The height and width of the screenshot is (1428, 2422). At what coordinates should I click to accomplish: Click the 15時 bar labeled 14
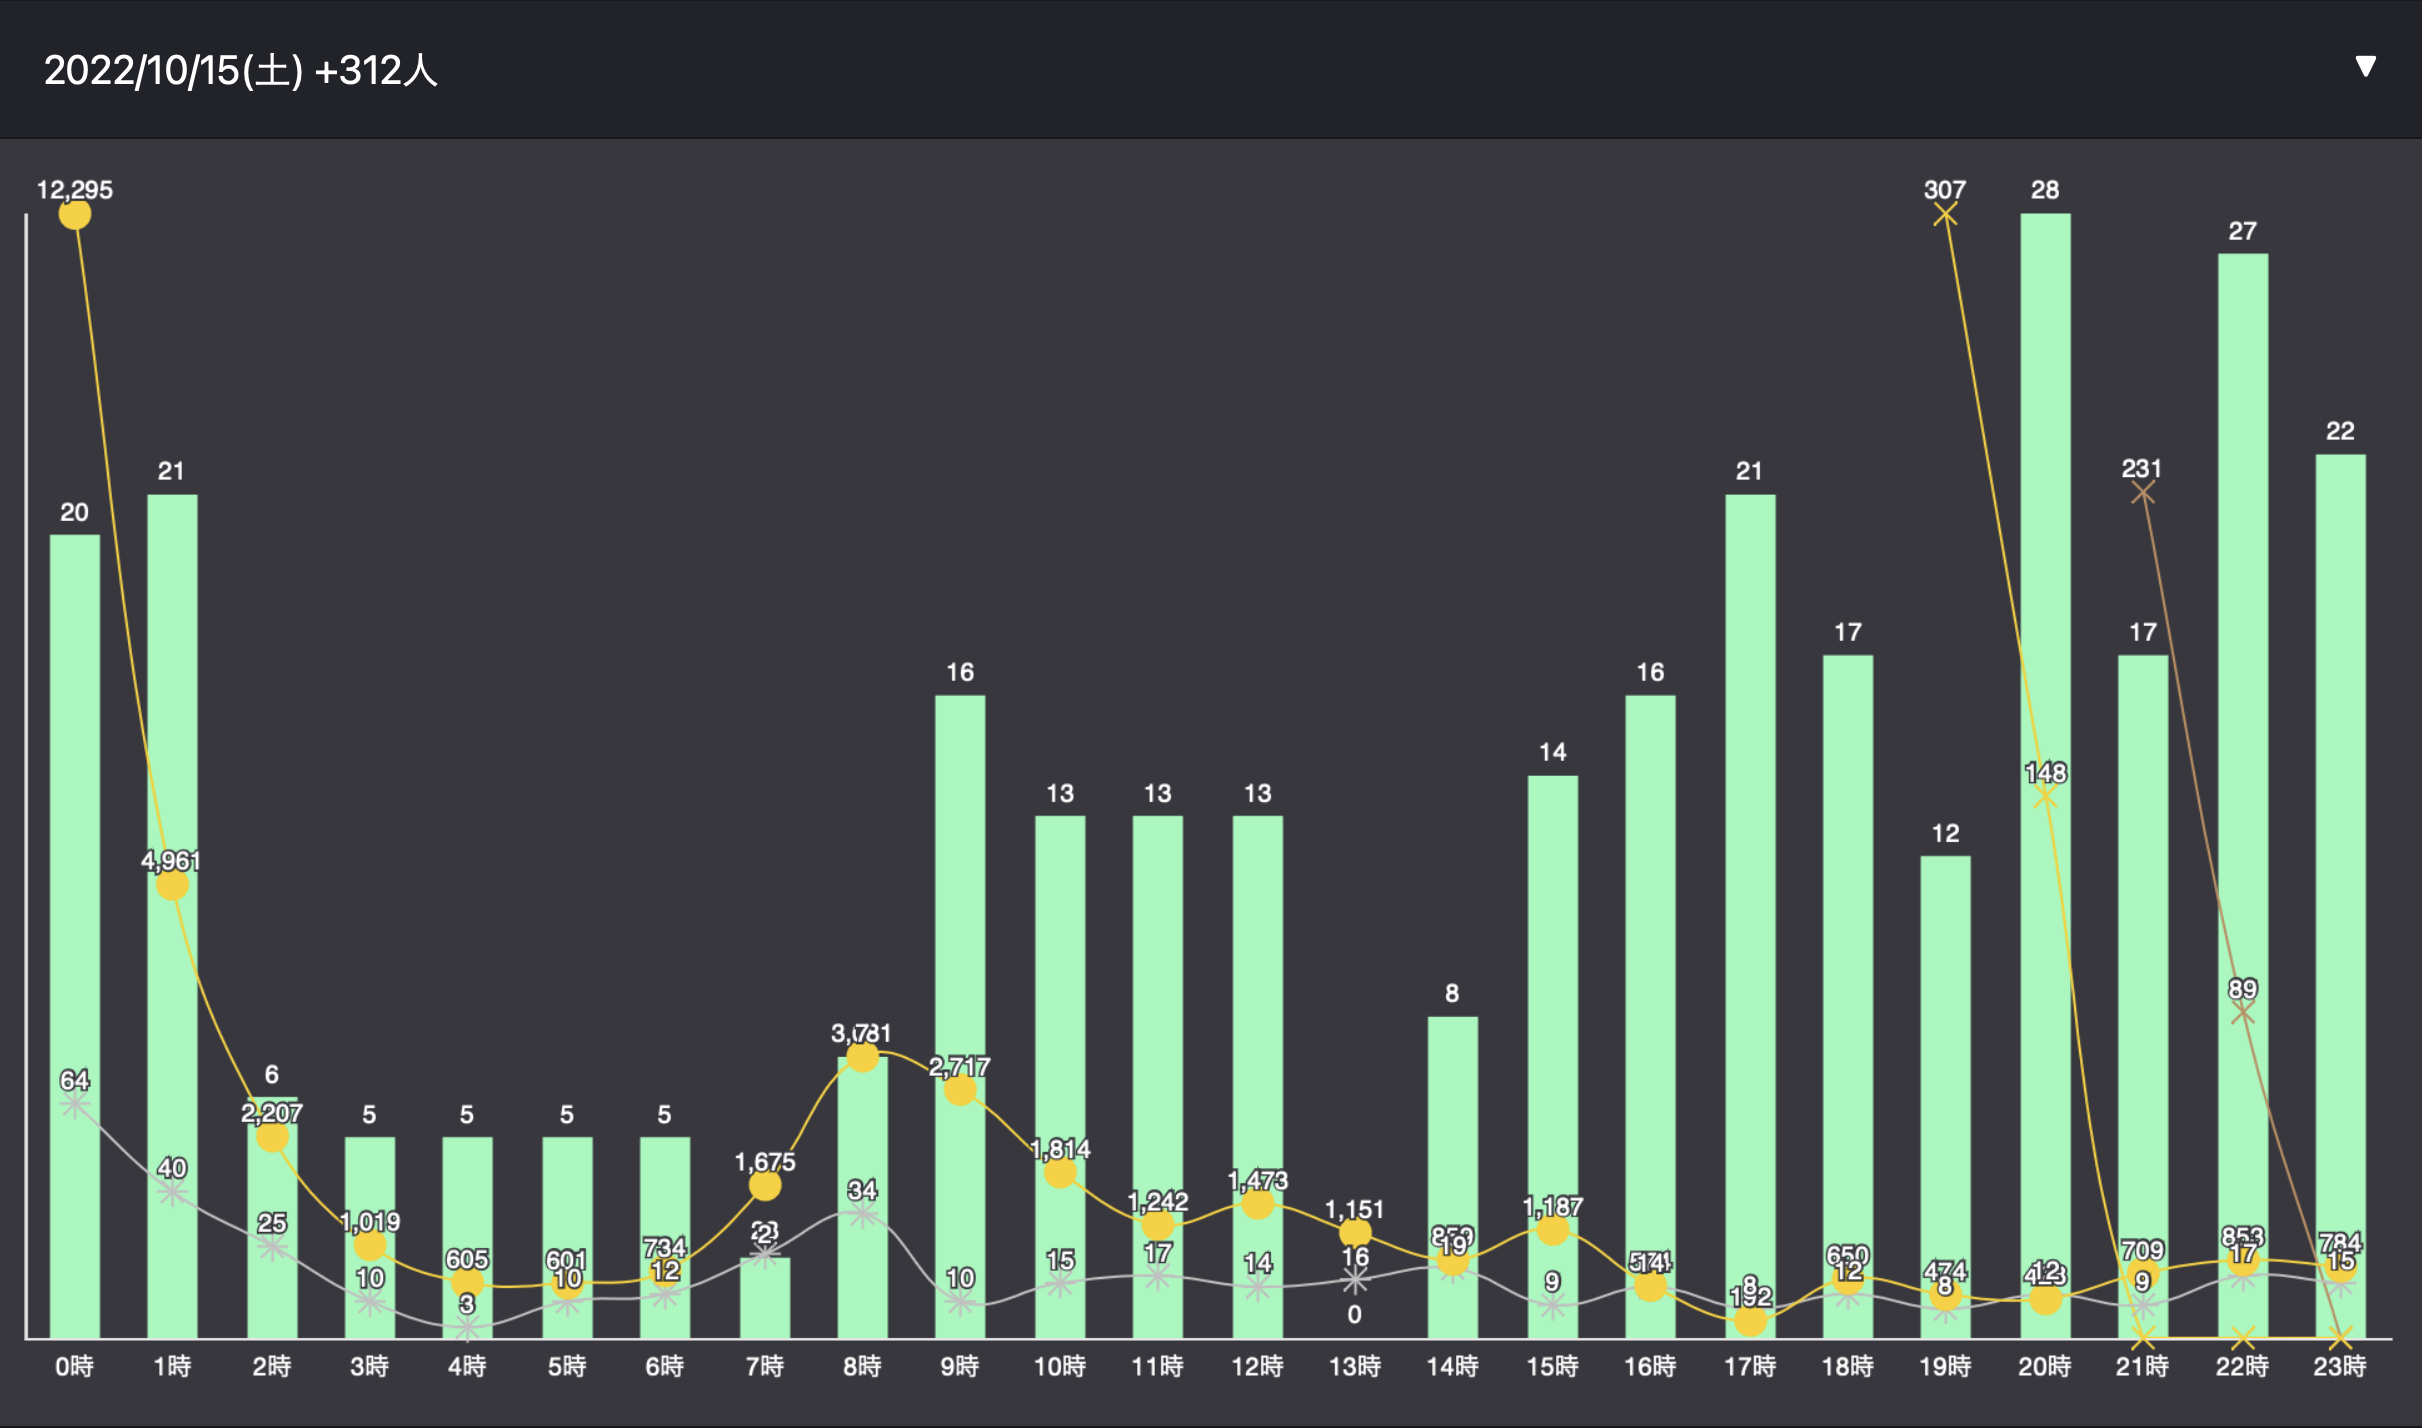point(1552,1000)
